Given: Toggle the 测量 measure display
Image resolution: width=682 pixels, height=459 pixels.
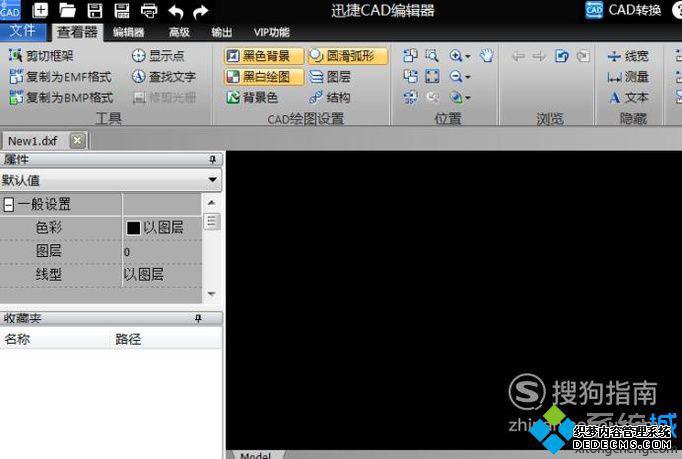Looking at the screenshot, I should (x=628, y=77).
